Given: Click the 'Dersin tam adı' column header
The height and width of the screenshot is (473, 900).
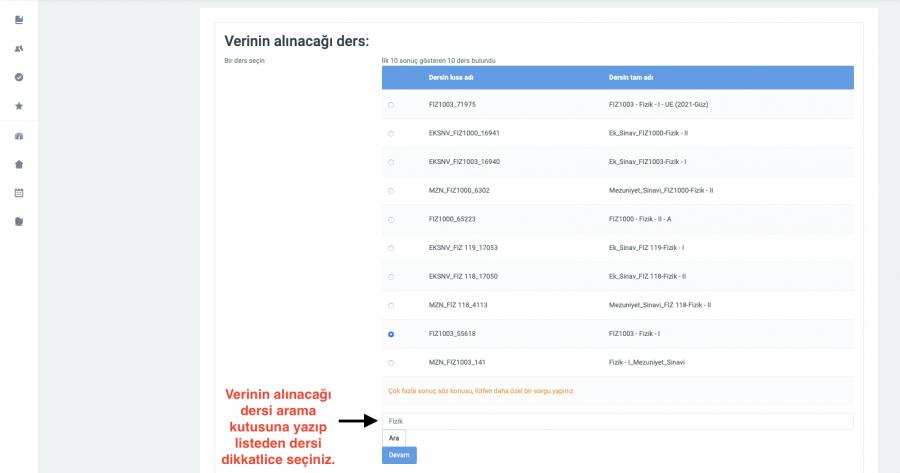Looking at the screenshot, I should [x=630, y=77].
